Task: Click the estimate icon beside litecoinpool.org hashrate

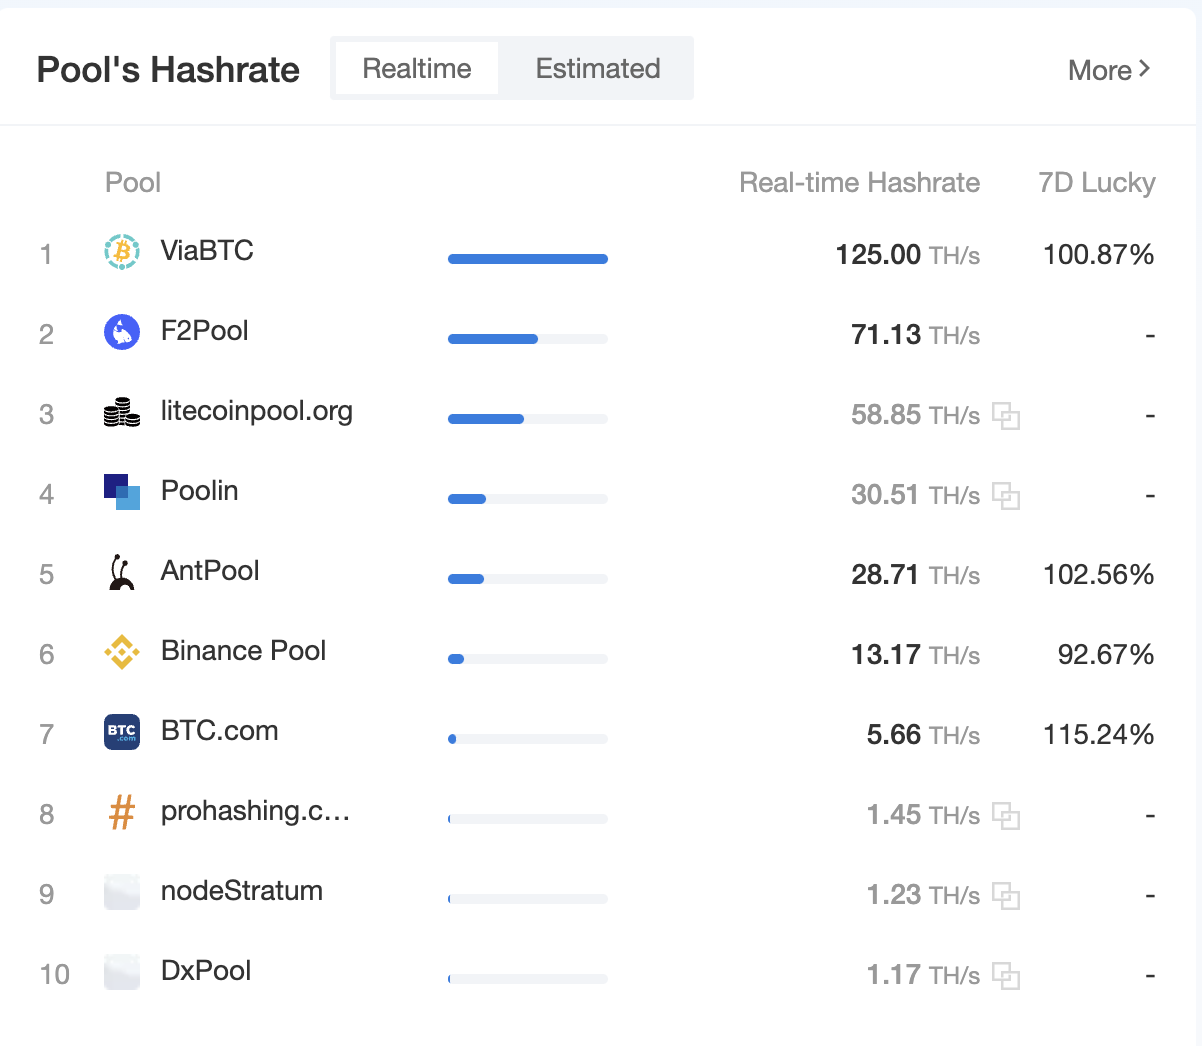Action: point(1005,415)
